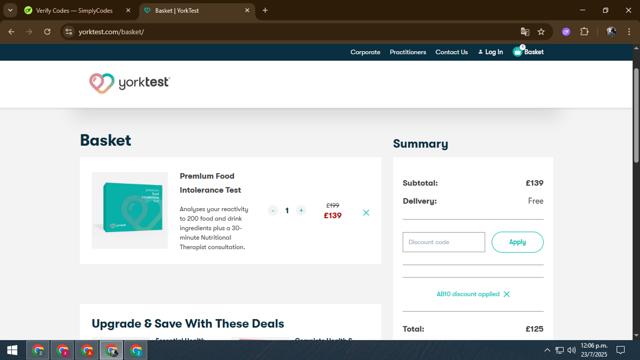Open Chrome three-dot menu
Screen dimensions: 640x360
tap(629, 32)
